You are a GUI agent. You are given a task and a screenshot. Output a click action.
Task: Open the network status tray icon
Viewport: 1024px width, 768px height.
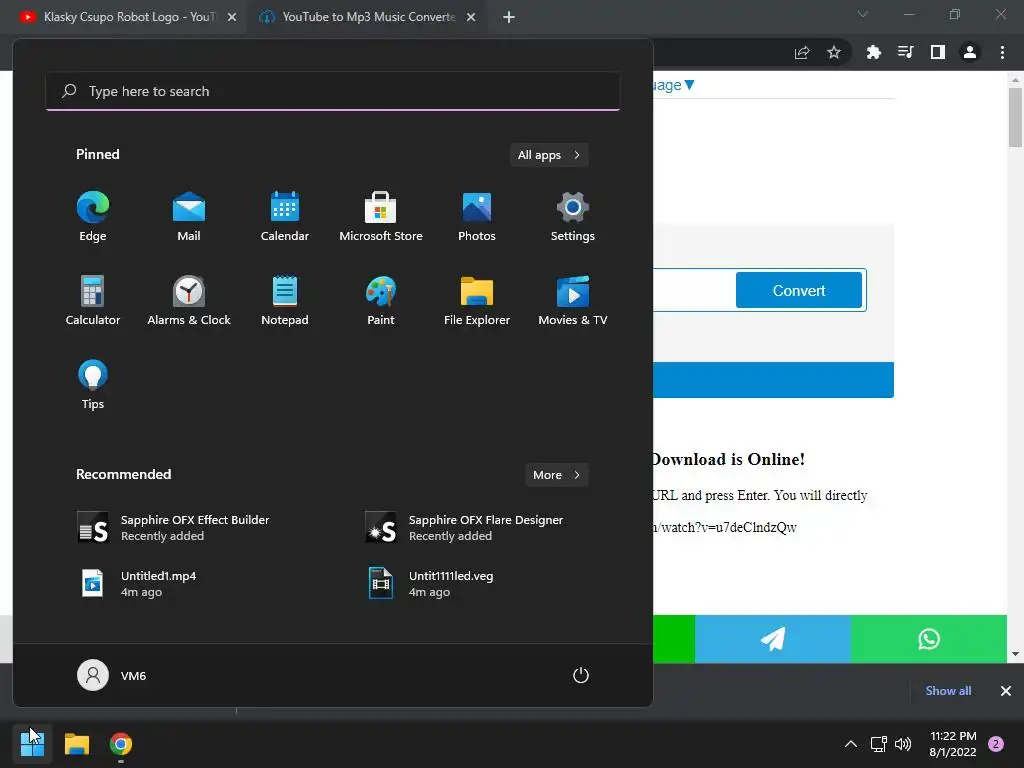878,744
